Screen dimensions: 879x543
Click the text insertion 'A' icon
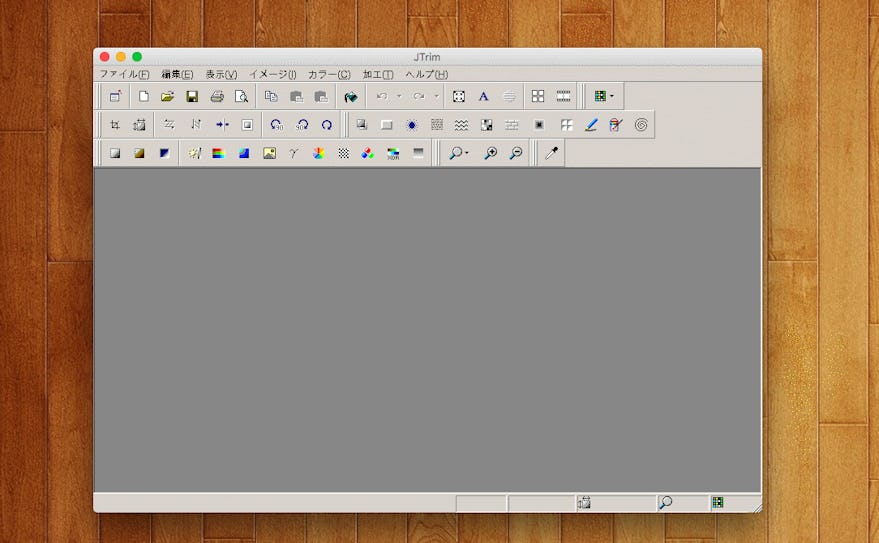[x=484, y=97]
